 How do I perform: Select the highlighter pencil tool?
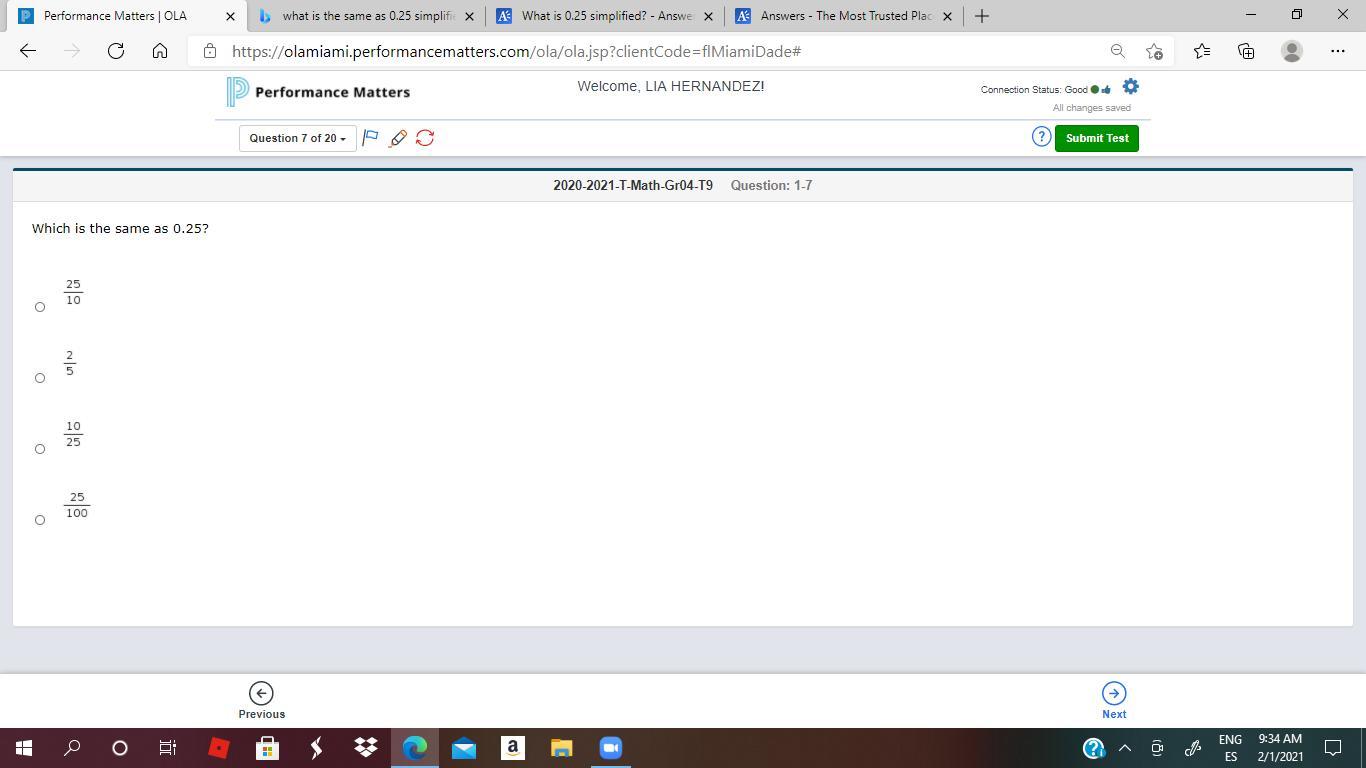[398, 138]
